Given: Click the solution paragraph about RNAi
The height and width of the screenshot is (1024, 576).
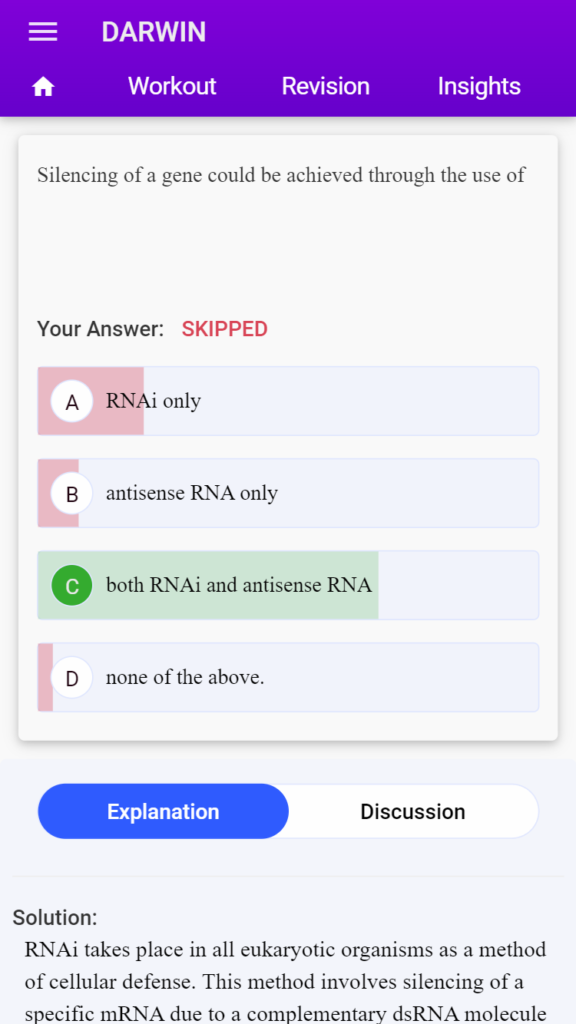Looking at the screenshot, I should [x=285, y=982].
